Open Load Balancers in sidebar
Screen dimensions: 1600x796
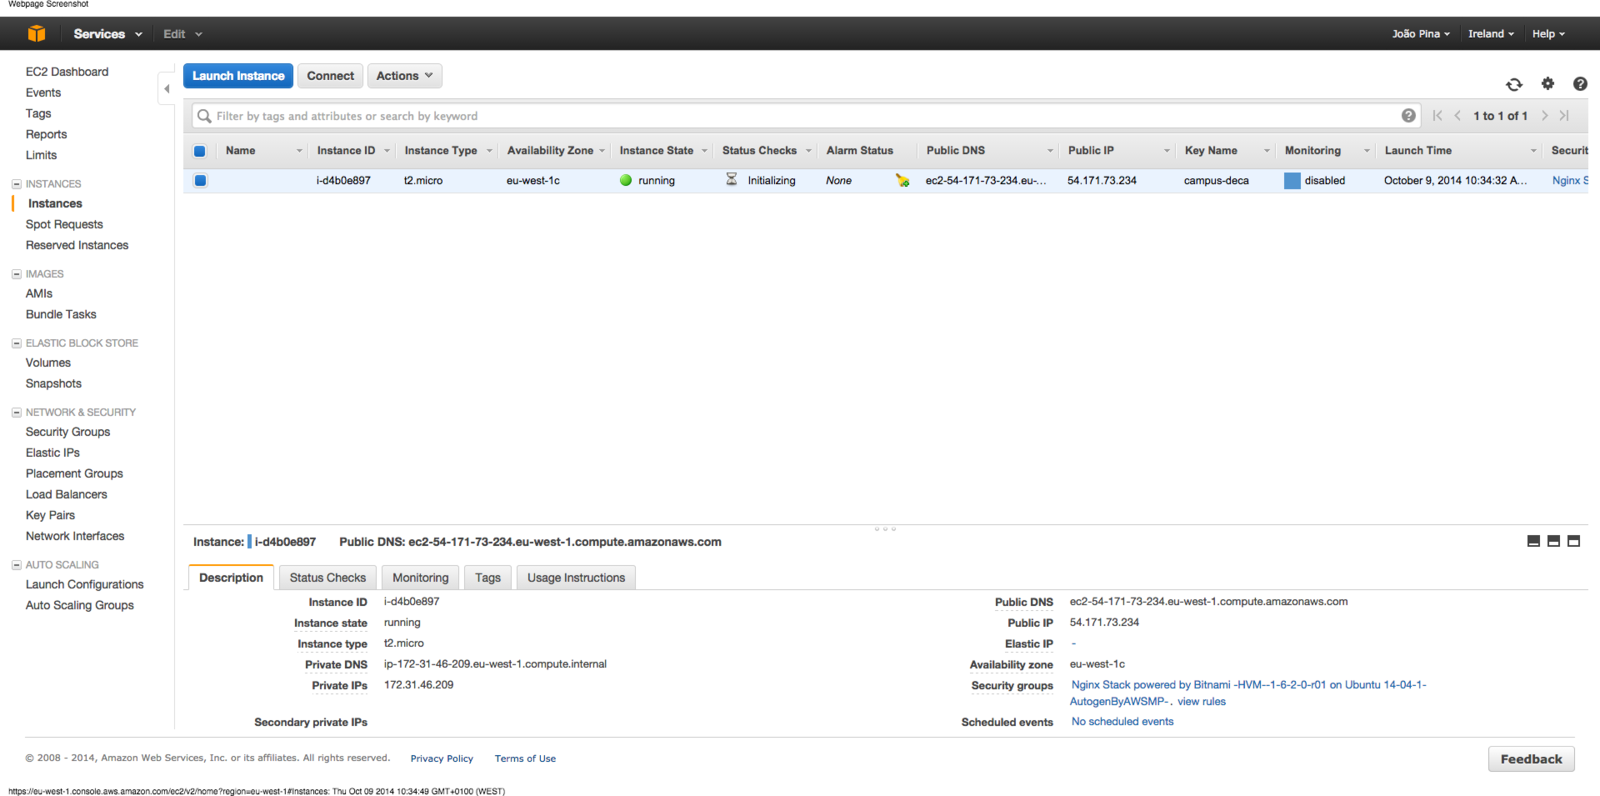click(x=66, y=495)
